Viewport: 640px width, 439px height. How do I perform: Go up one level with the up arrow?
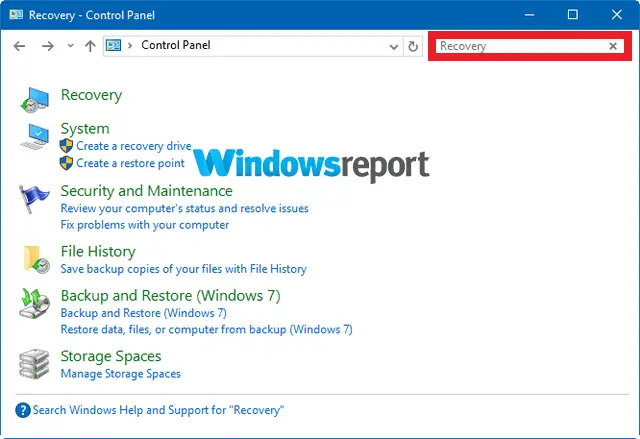pos(90,46)
